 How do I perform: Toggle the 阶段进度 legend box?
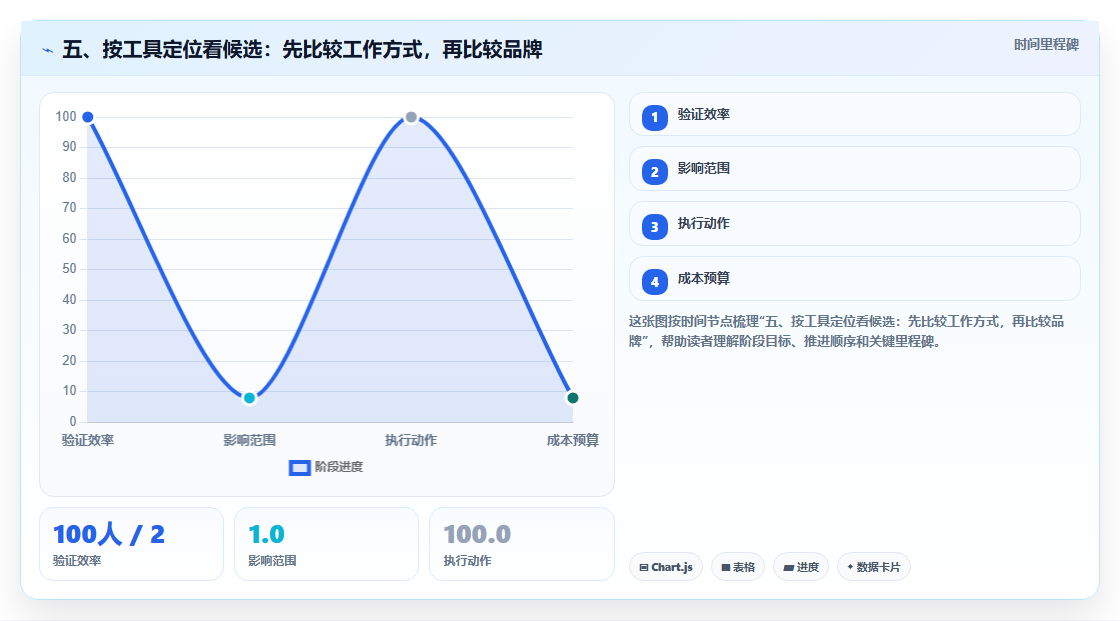coord(299,468)
